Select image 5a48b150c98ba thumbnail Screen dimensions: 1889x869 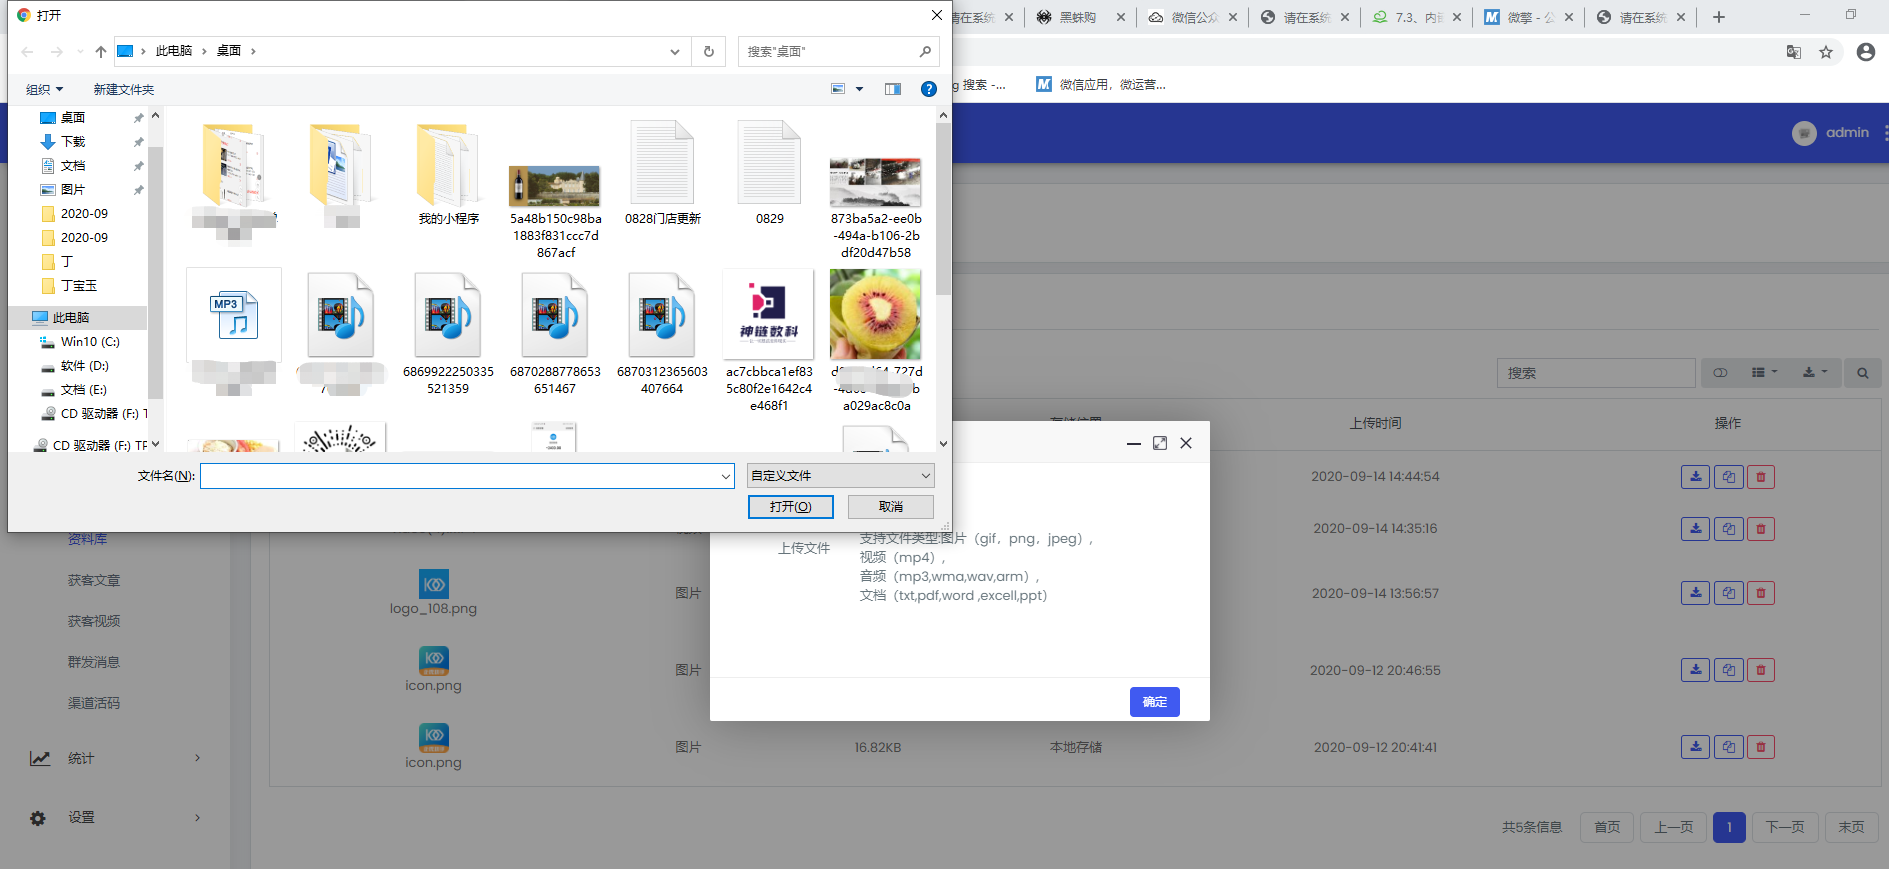click(x=555, y=186)
